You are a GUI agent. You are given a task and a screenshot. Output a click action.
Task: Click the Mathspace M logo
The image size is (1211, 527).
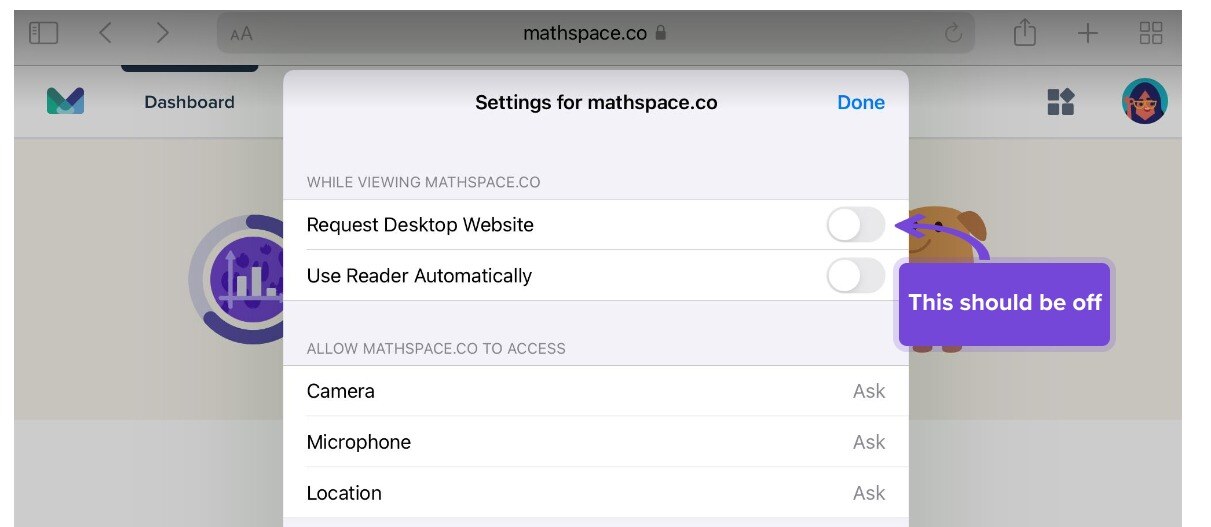(65, 101)
